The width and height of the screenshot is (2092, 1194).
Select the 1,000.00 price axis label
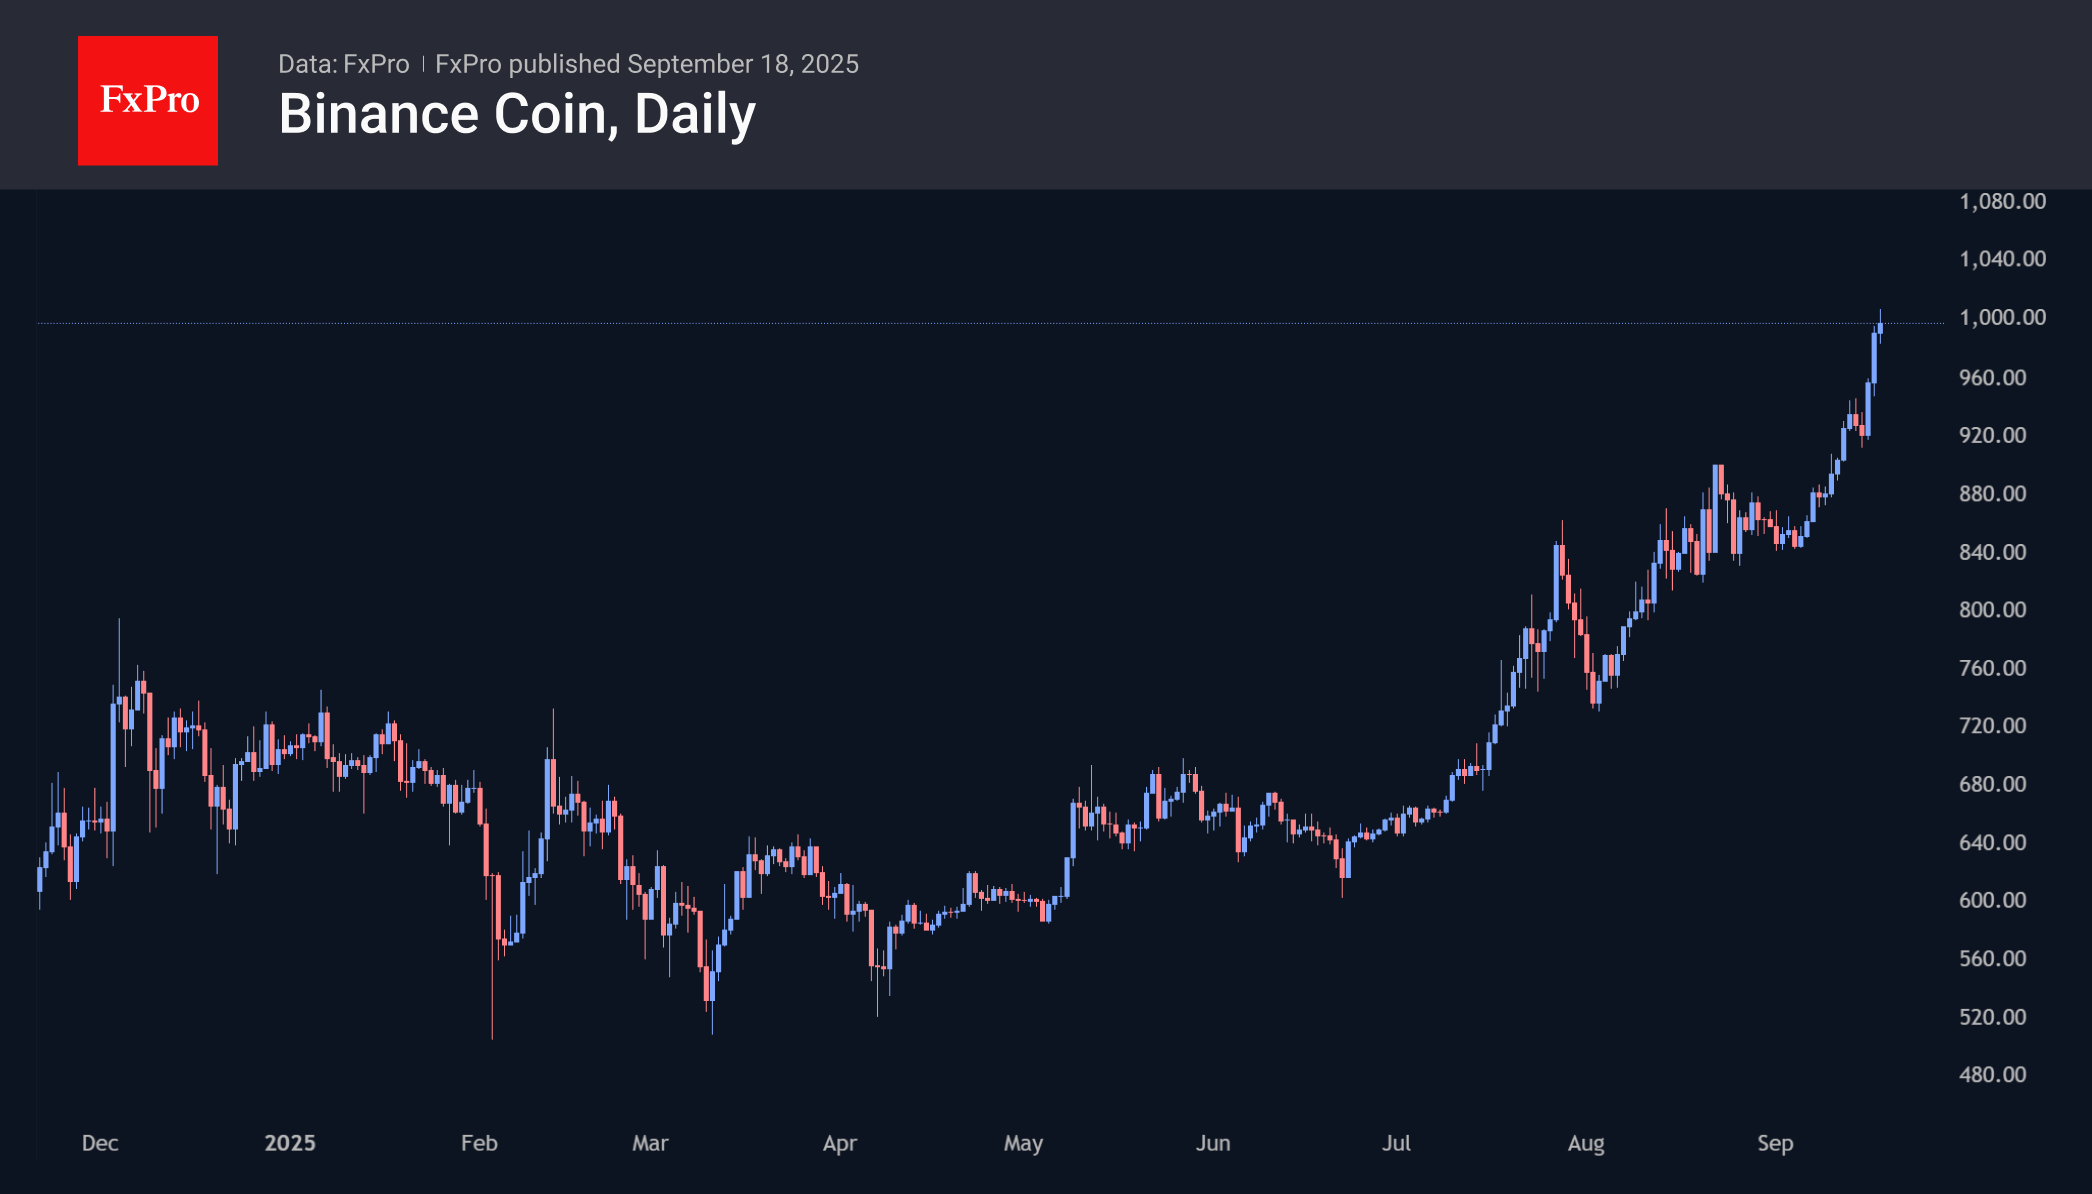[2002, 318]
